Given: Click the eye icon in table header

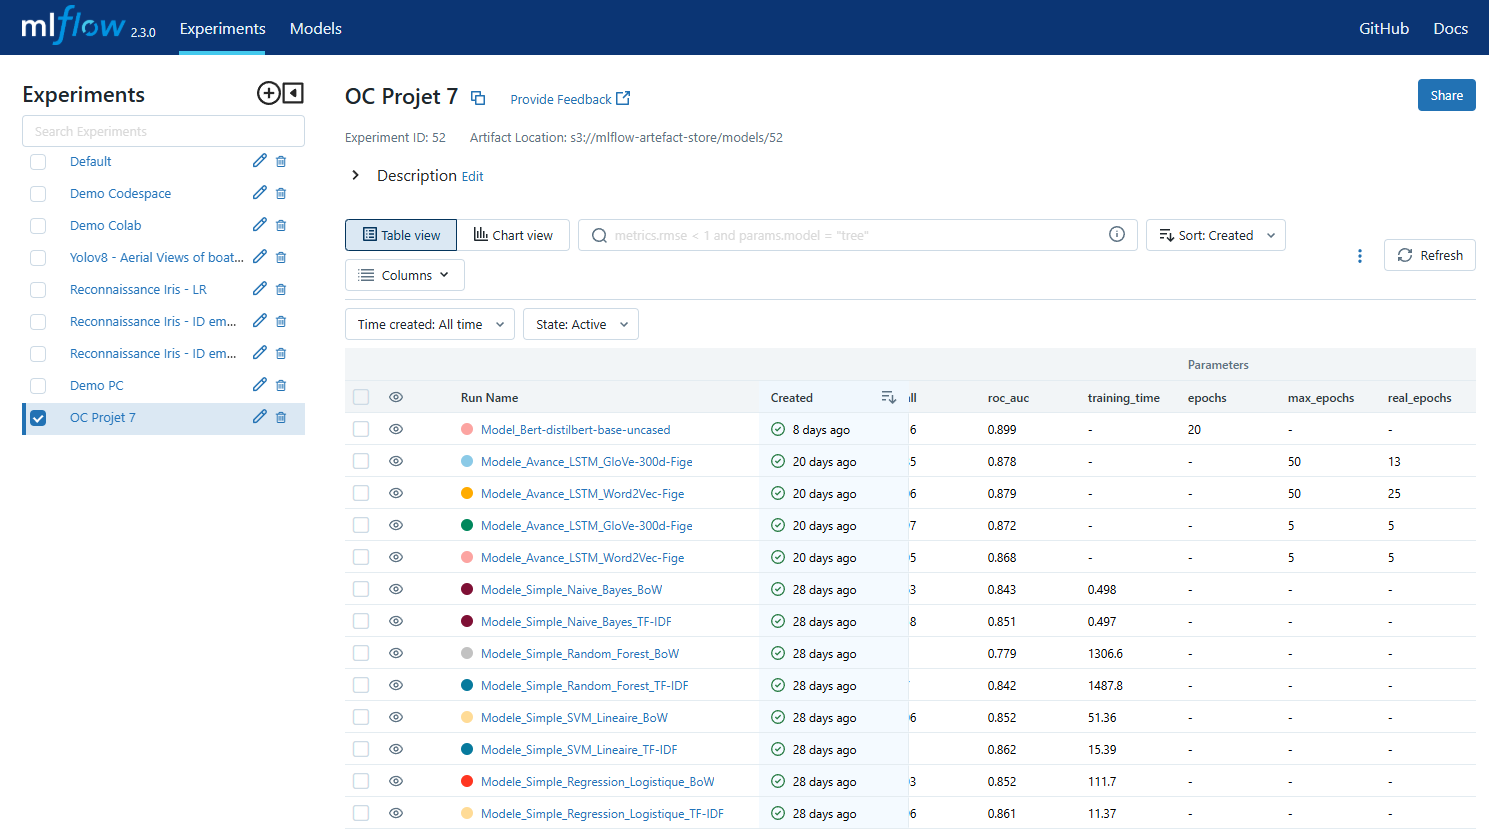Looking at the screenshot, I should 396,397.
